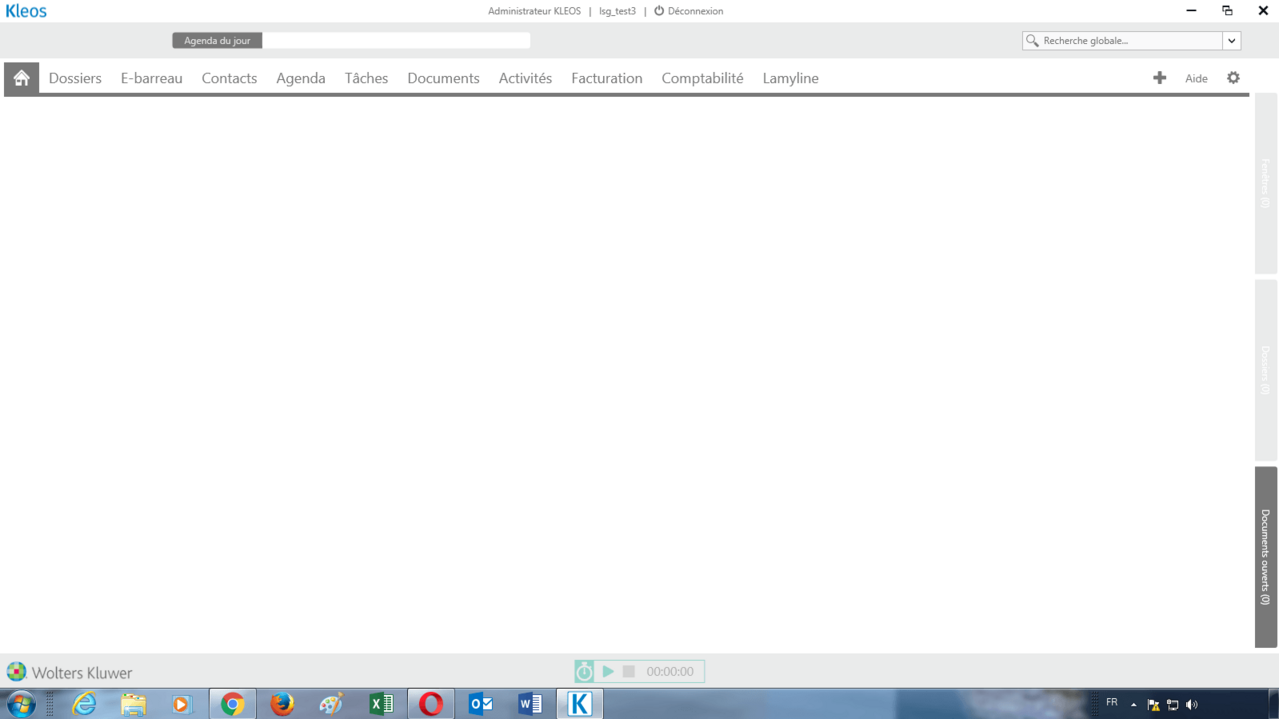
Task: Open the Aide help link
Action: coord(1196,78)
